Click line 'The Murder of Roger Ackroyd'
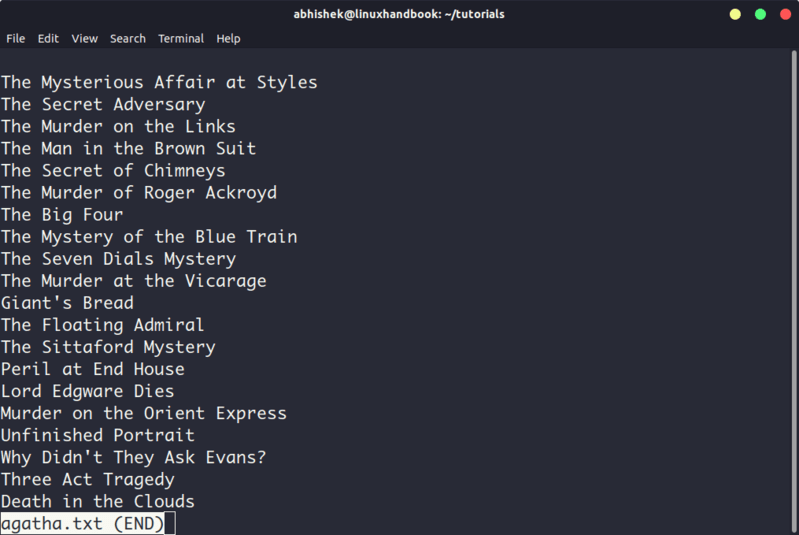799x535 pixels. pos(139,193)
